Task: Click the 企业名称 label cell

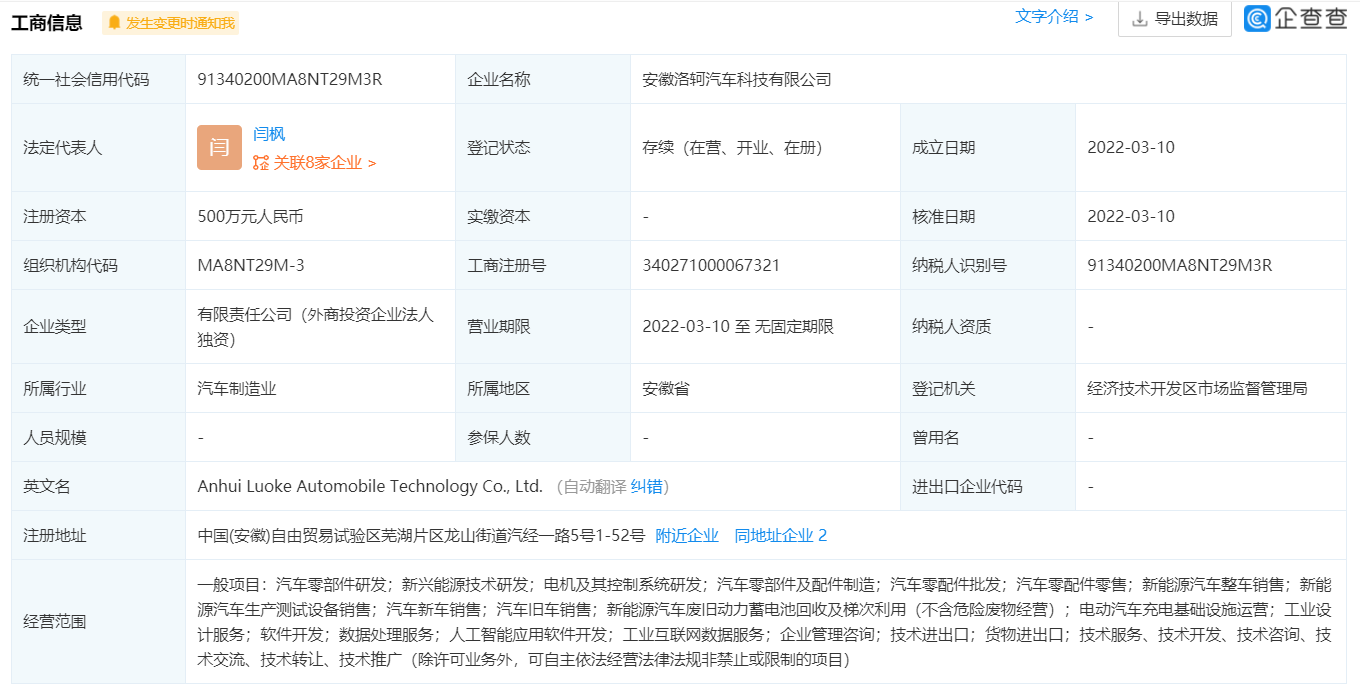Action: [x=542, y=79]
